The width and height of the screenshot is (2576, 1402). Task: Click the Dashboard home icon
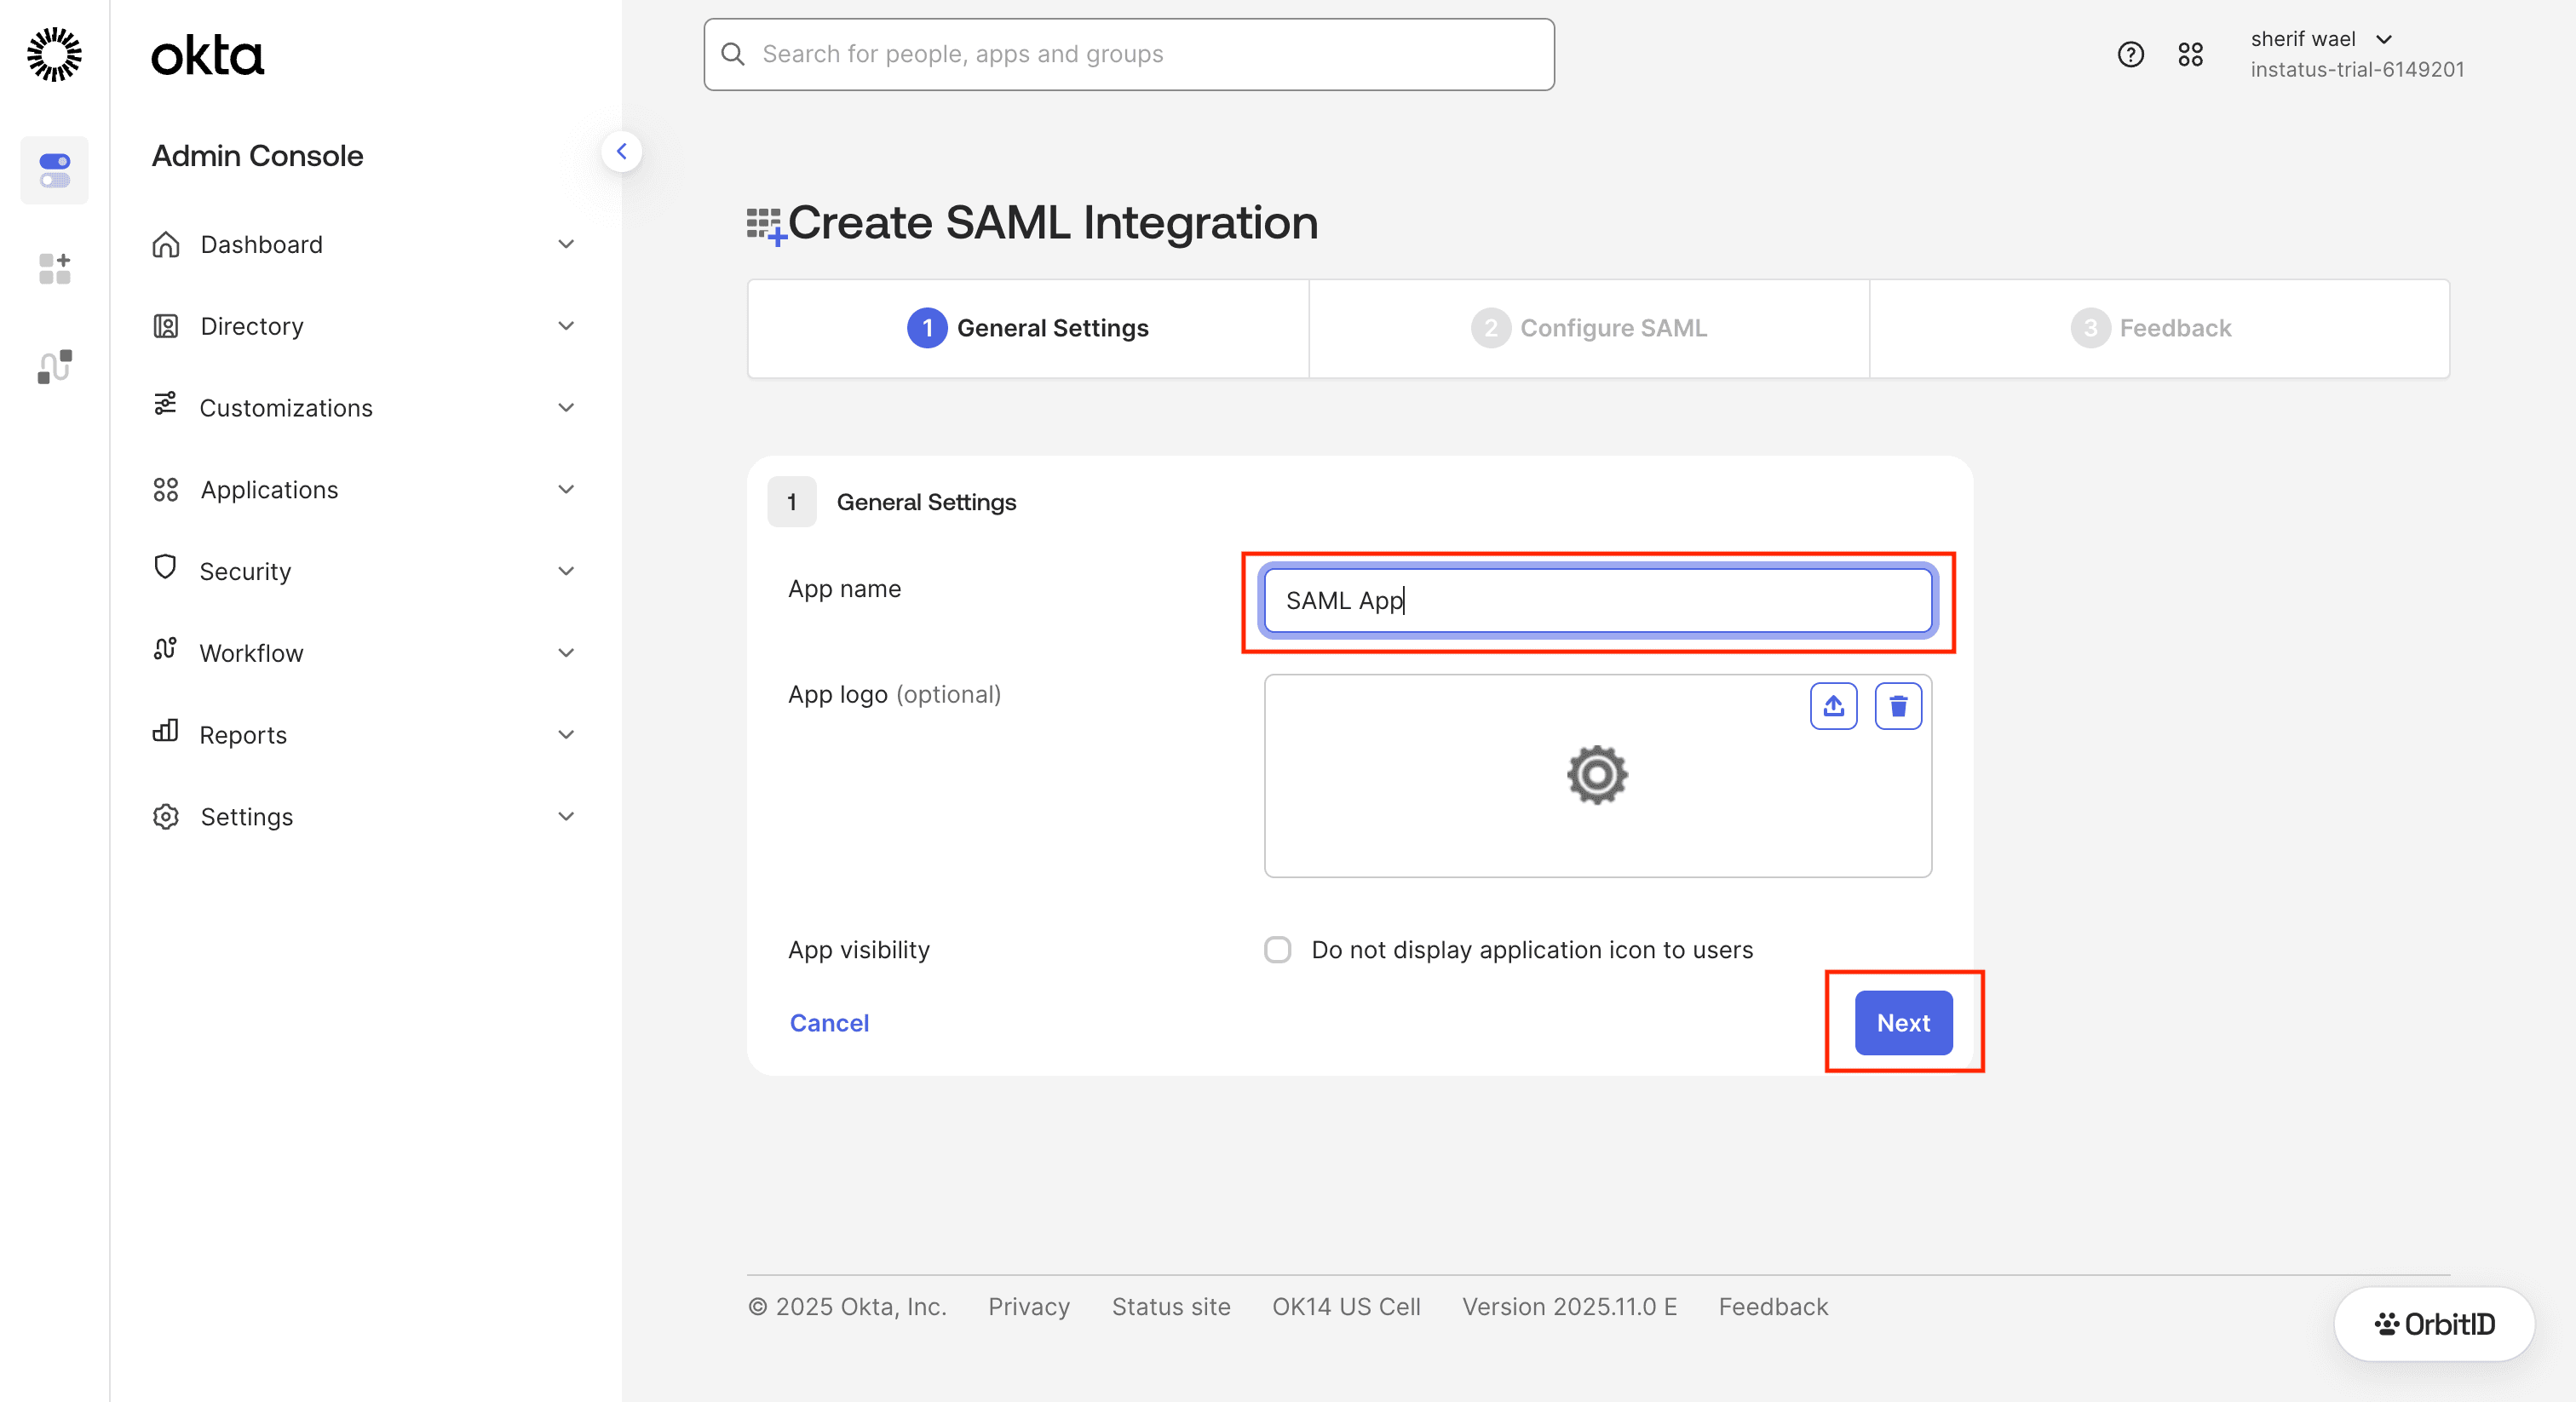(166, 244)
